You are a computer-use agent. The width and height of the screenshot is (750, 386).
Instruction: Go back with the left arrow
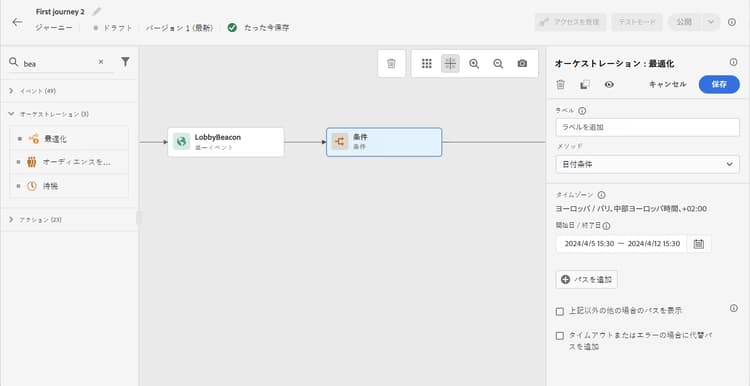pos(17,22)
